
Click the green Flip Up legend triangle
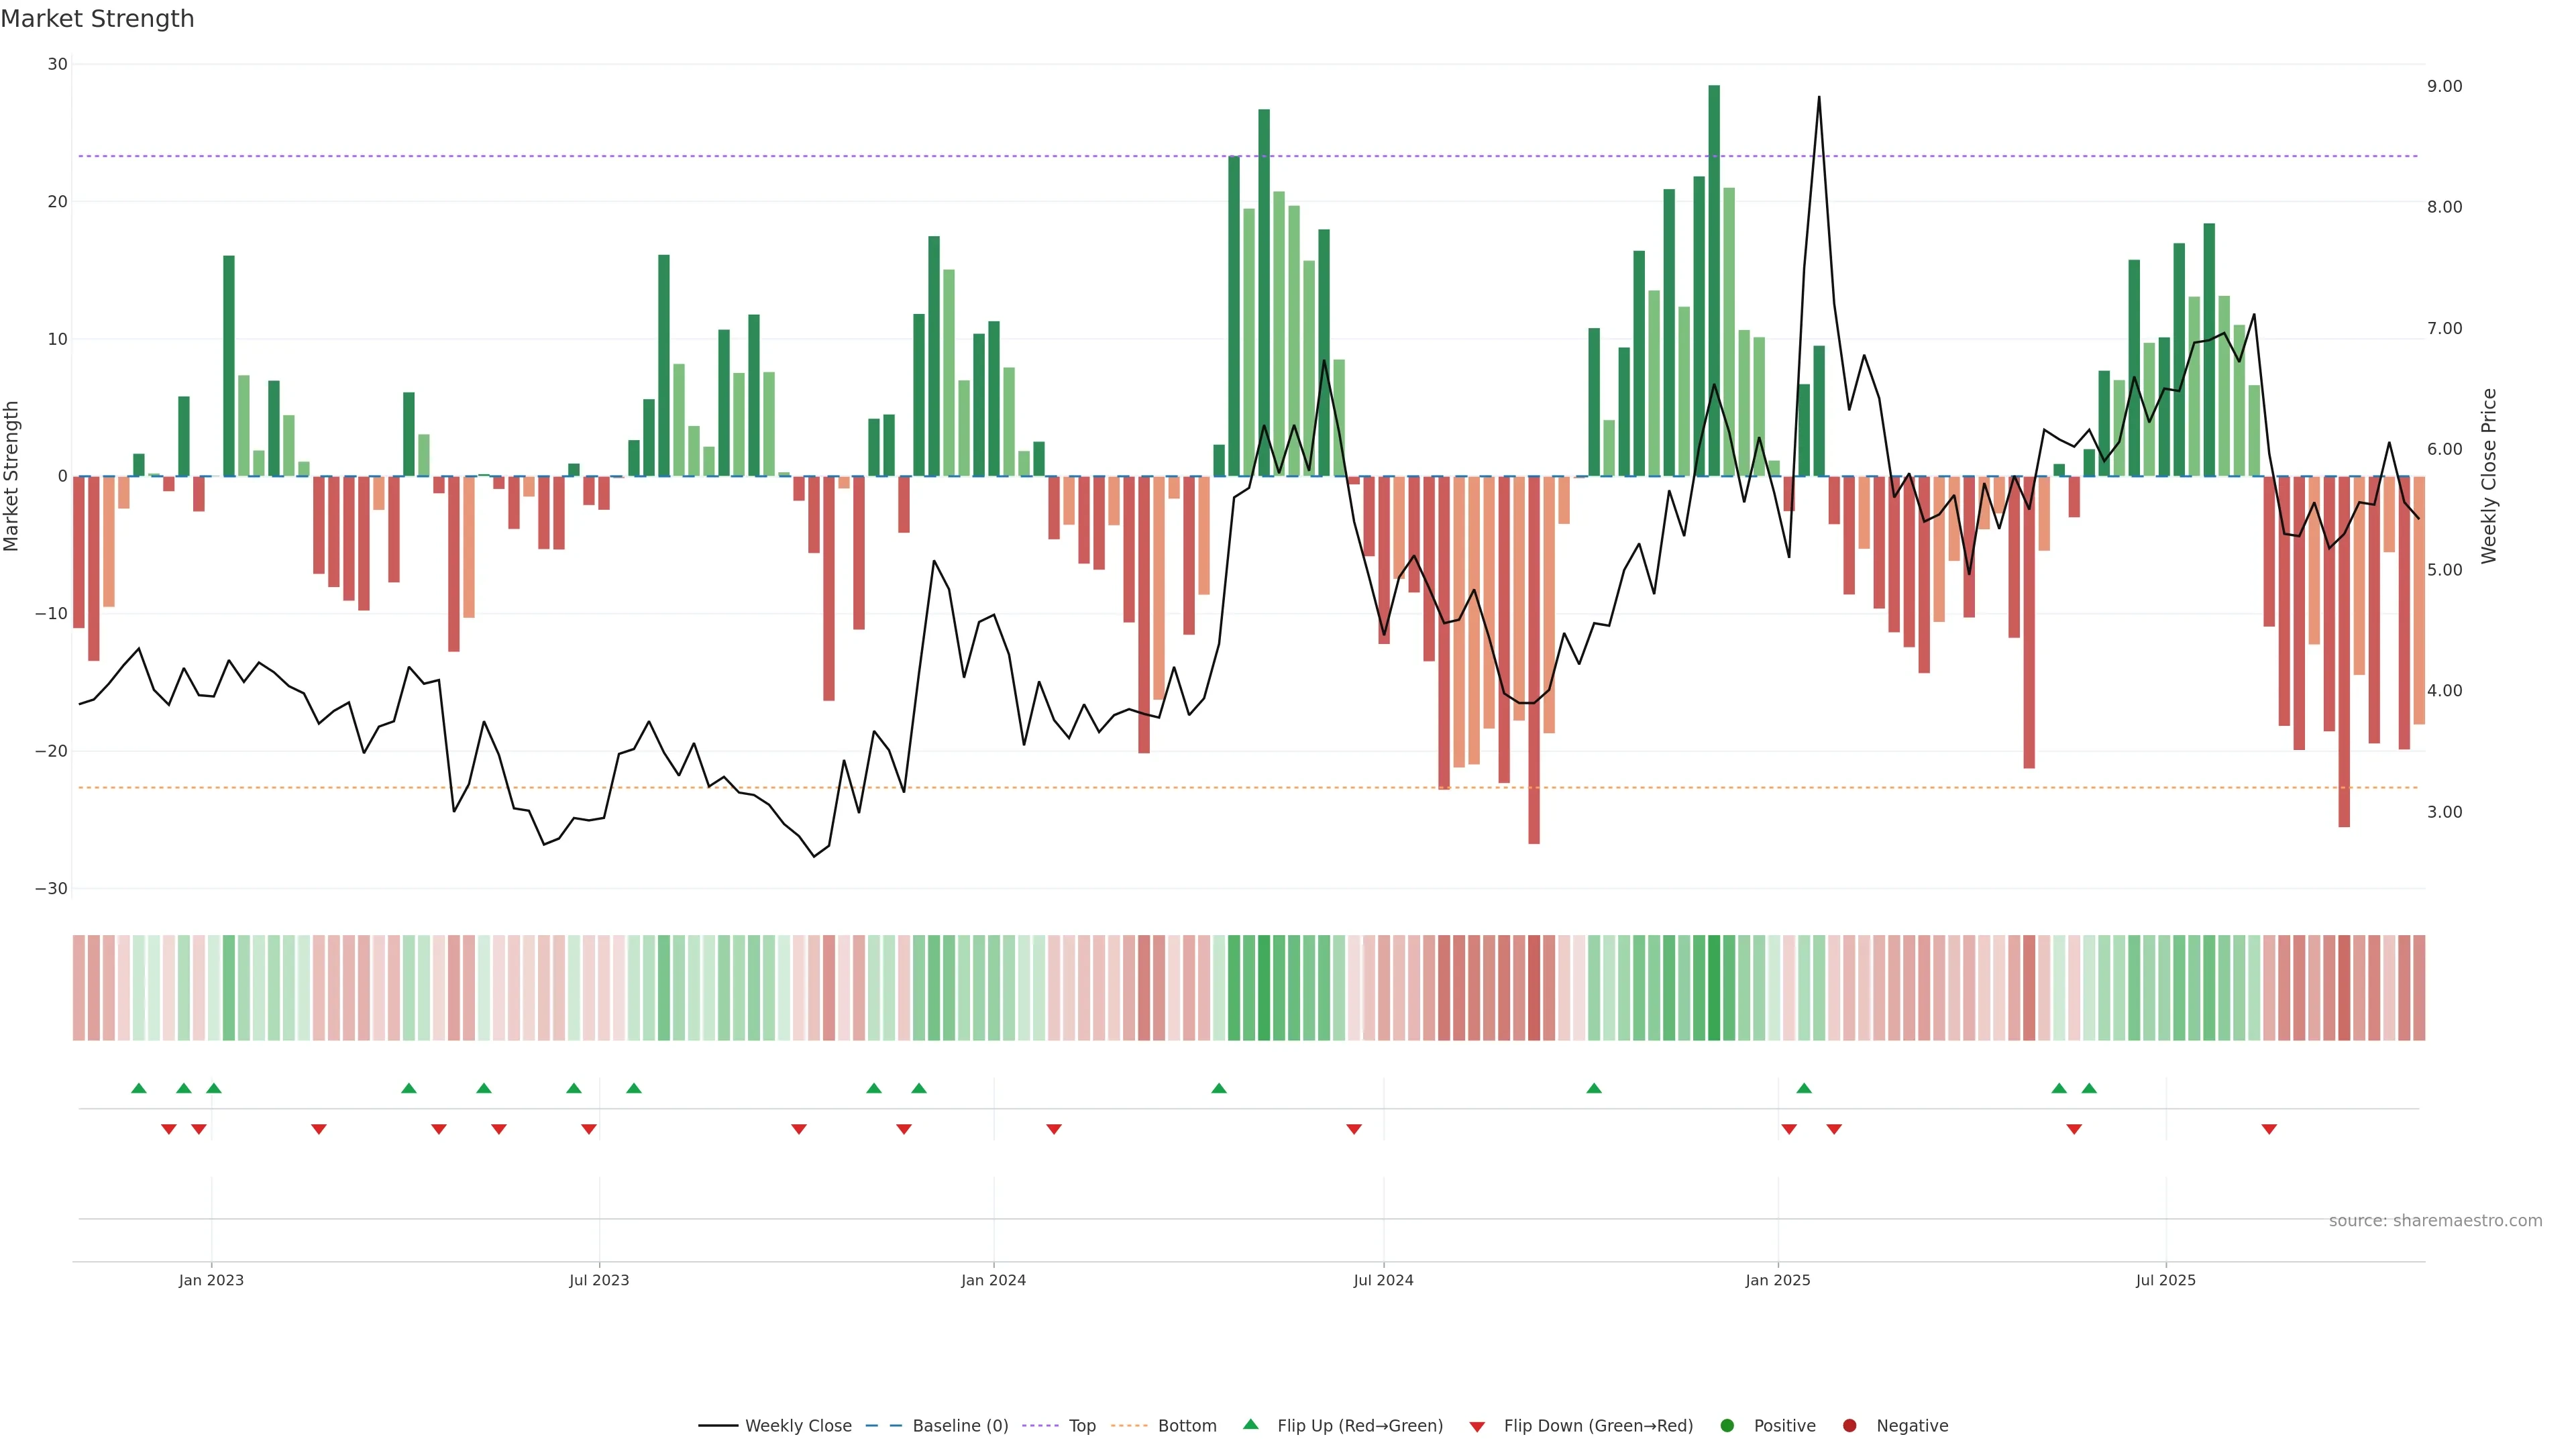pos(1250,1425)
